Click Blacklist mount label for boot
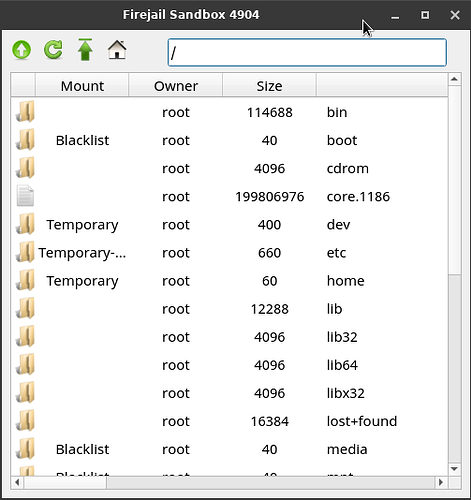The height and width of the screenshot is (500, 471). click(82, 140)
